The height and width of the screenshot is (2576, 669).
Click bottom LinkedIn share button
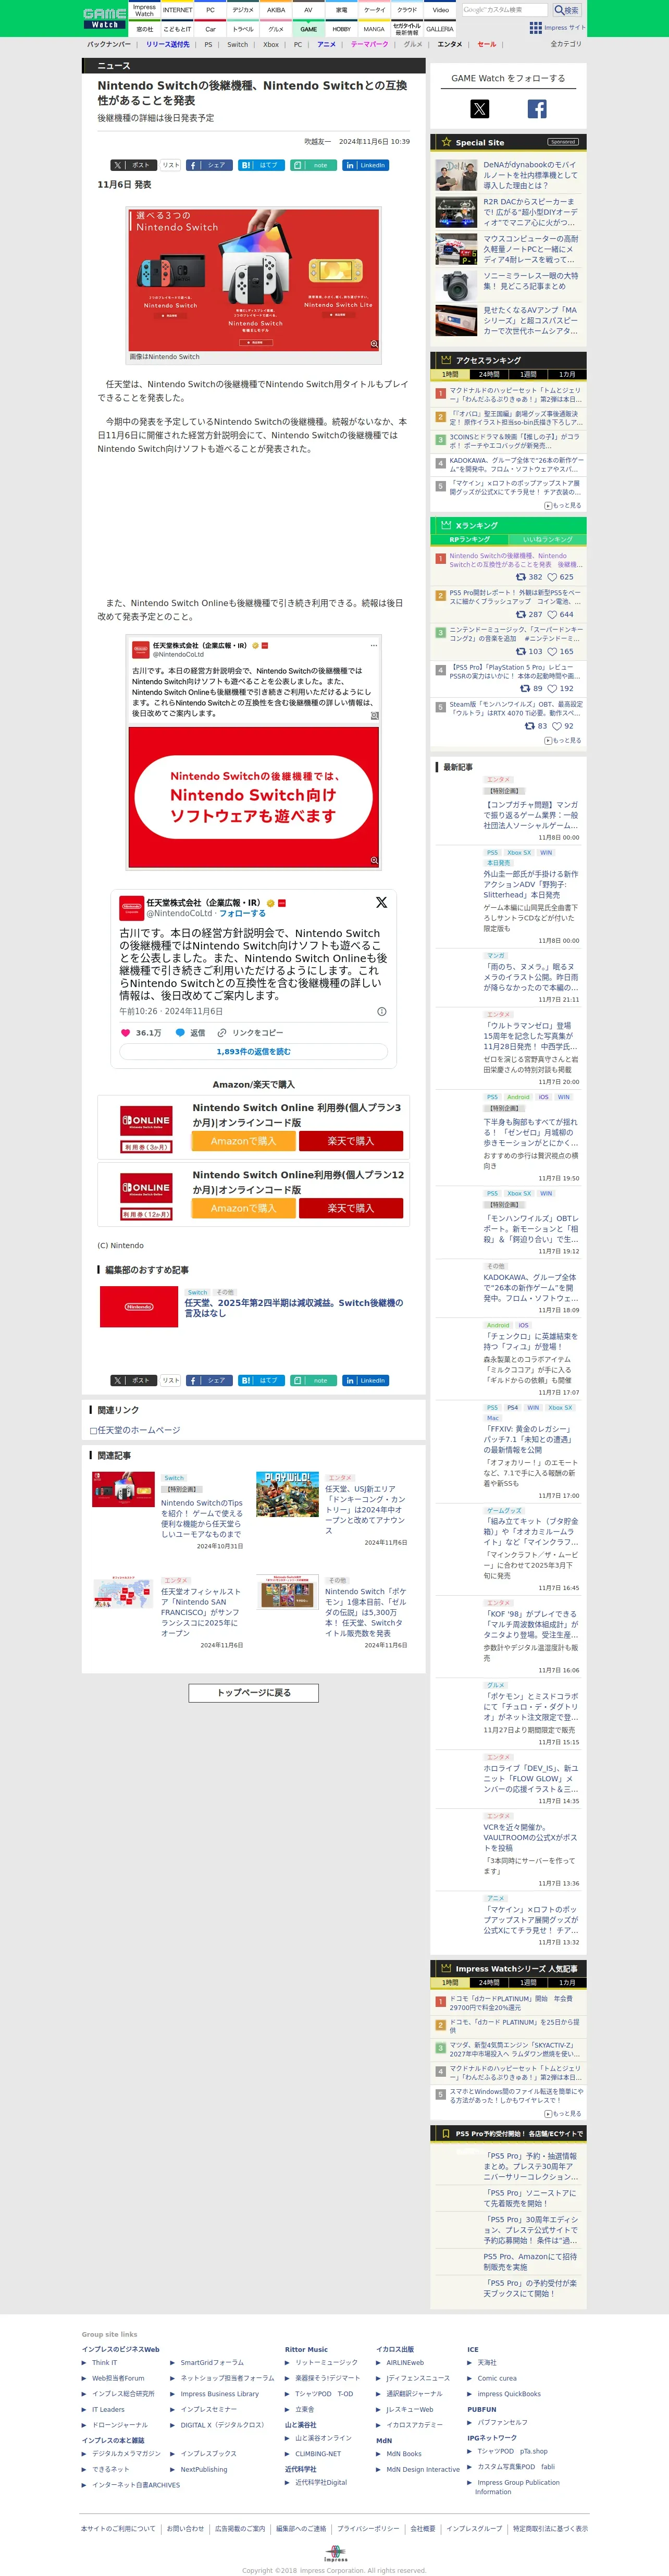pos(365,1380)
